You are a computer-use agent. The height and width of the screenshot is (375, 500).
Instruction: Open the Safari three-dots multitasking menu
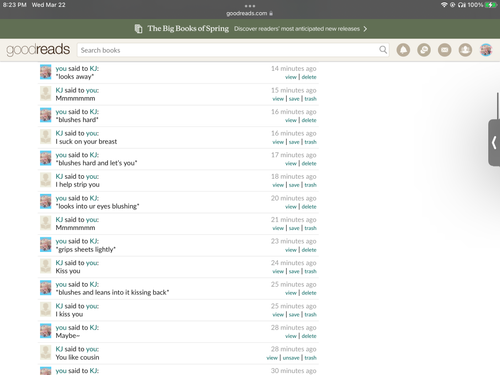point(250,6)
